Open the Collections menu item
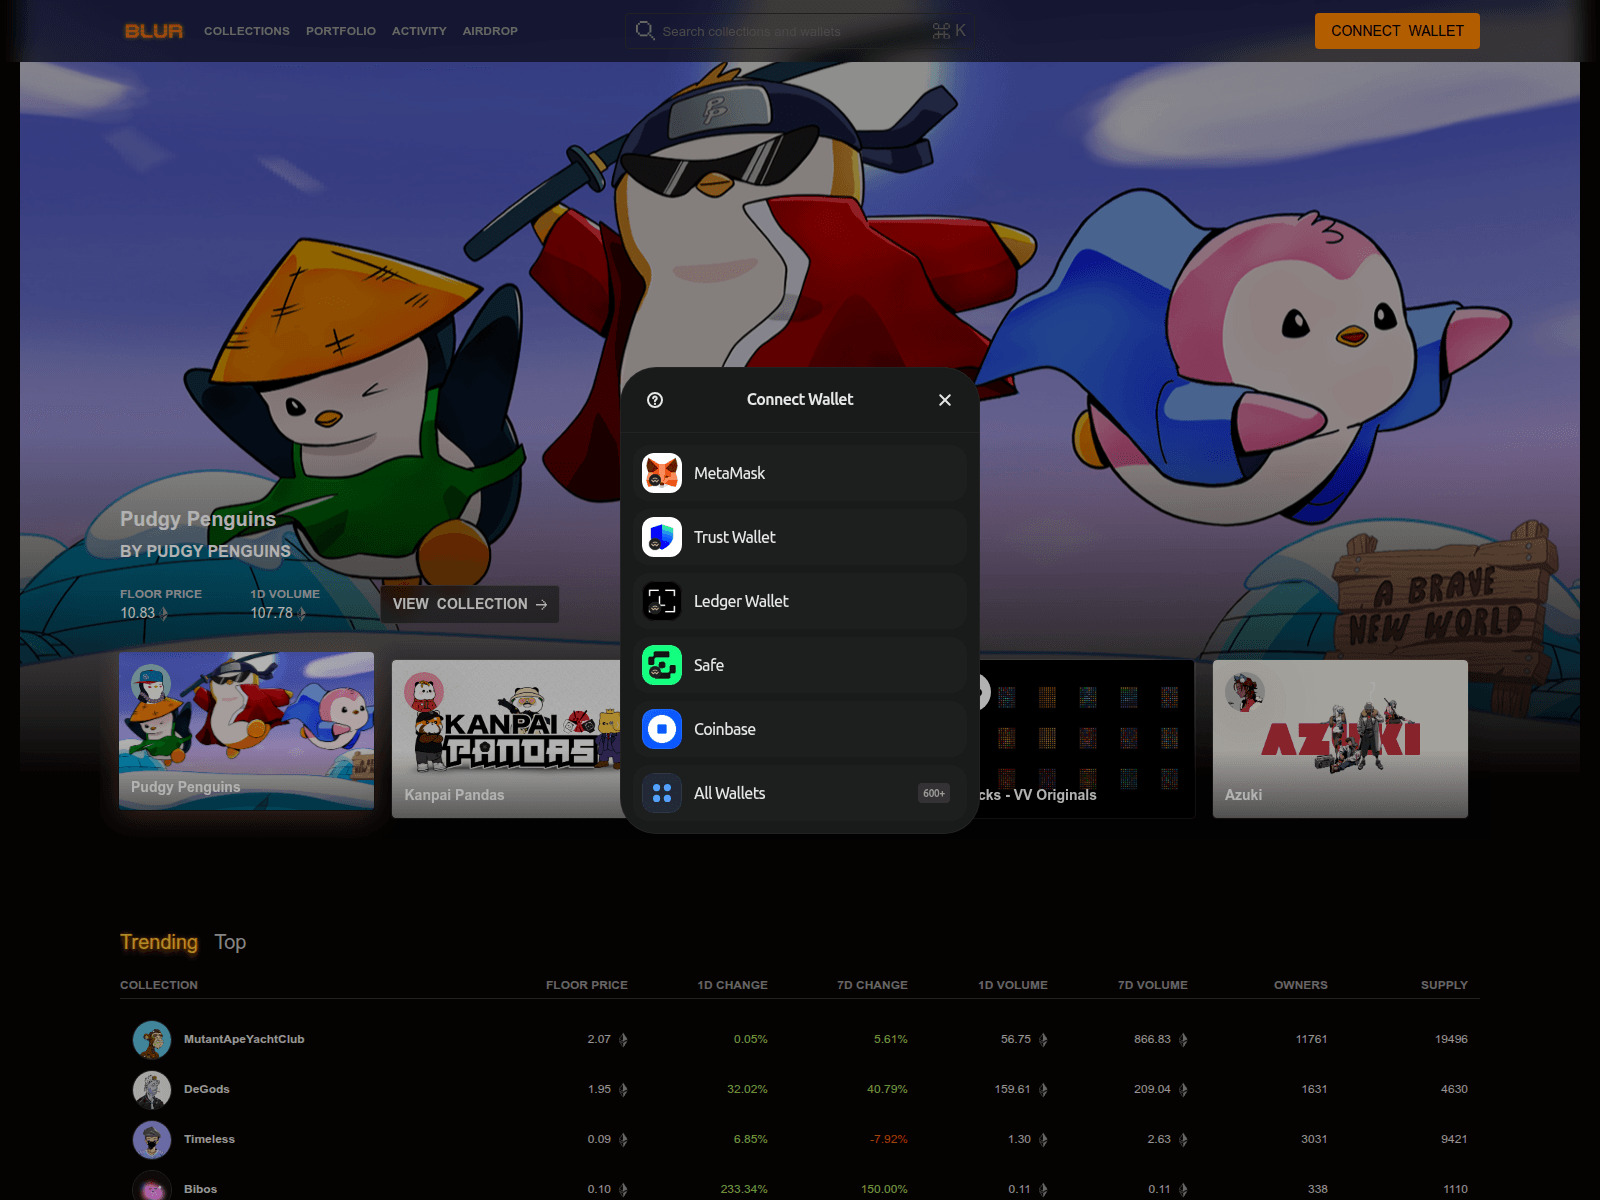The width and height of the screenshot is (1600, 1200). tap(247, 31)
